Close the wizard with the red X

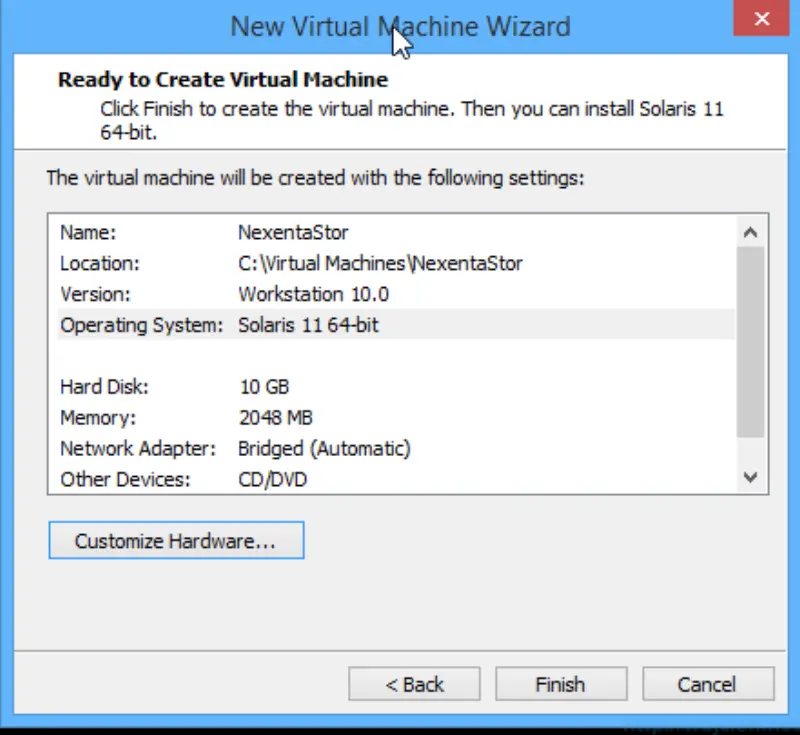(761, 18)
